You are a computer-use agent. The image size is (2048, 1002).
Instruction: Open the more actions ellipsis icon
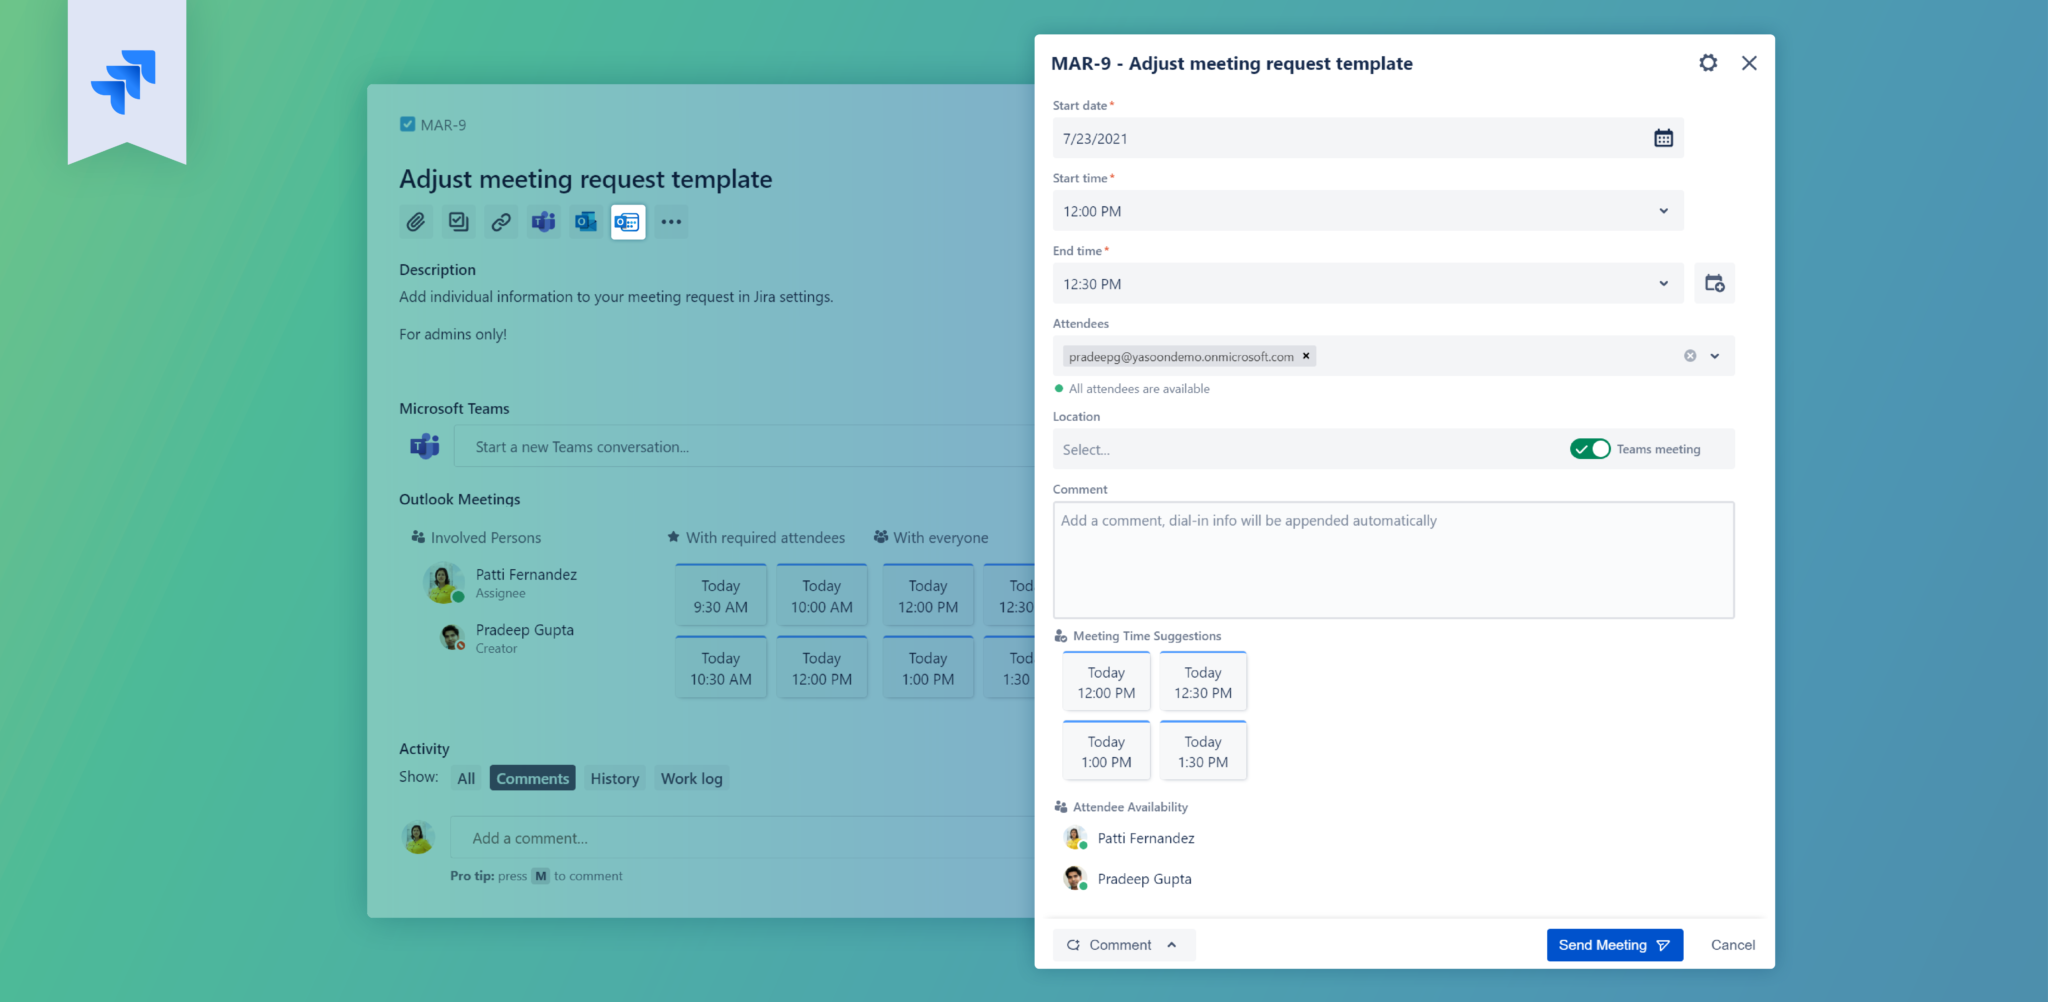(670, 222)
